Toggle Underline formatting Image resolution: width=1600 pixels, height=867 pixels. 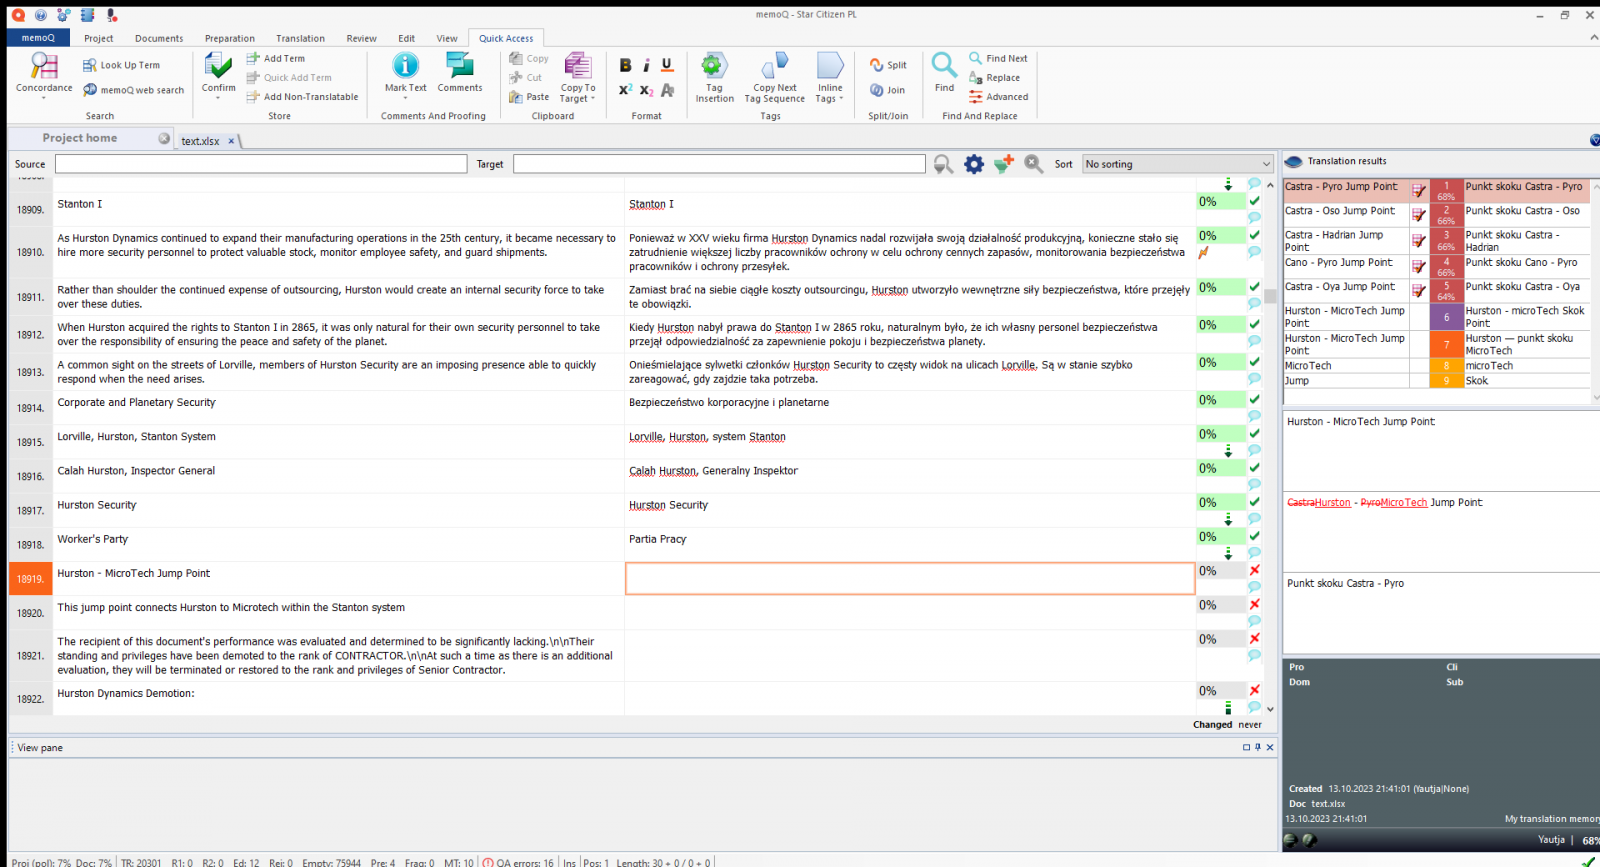[x=667, y=65]
